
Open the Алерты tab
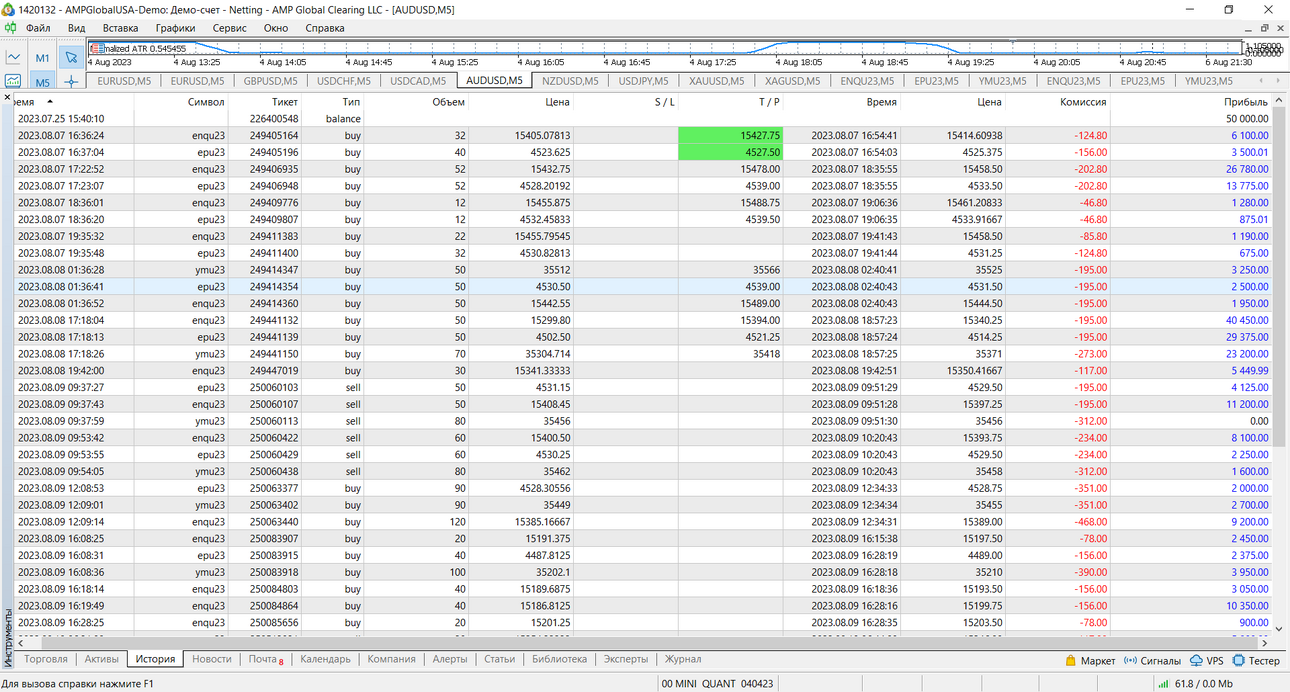point(450,659)
